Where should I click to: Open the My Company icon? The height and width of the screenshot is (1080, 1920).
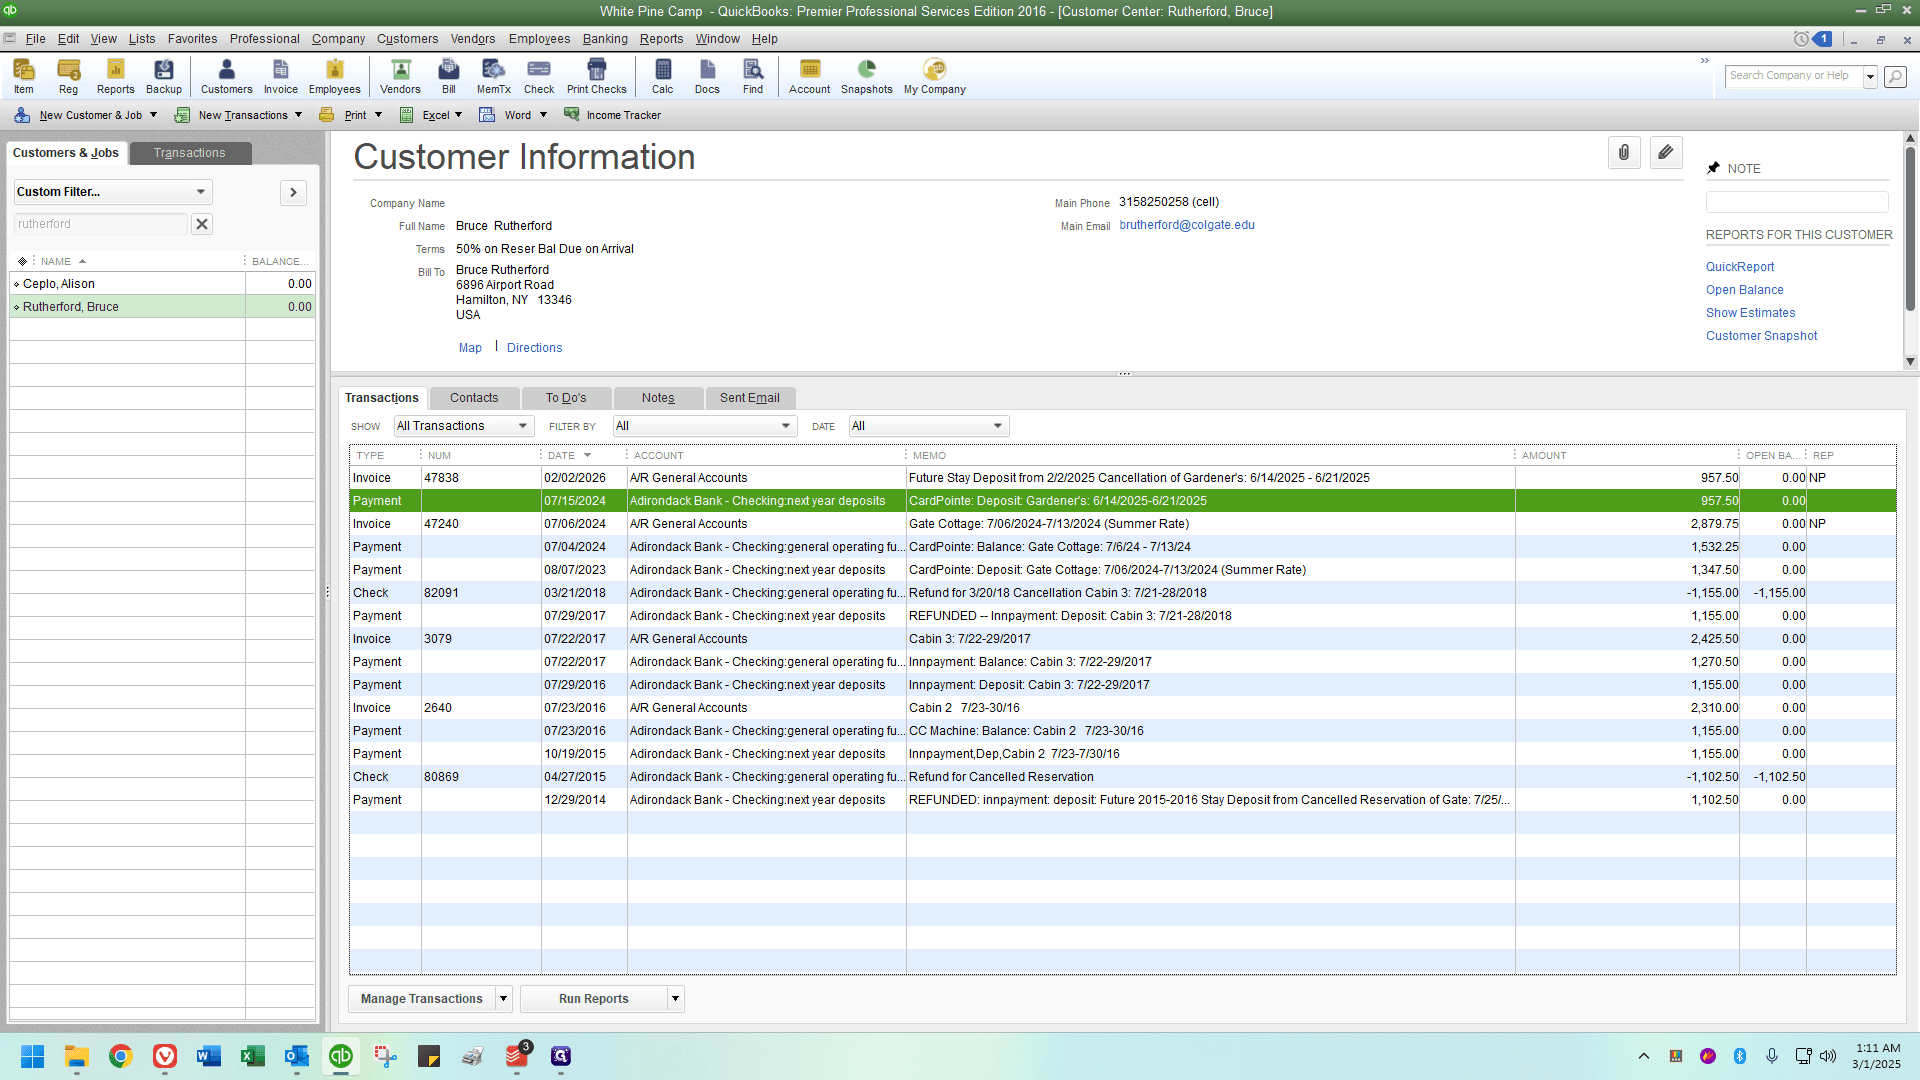tap(935, 77)
